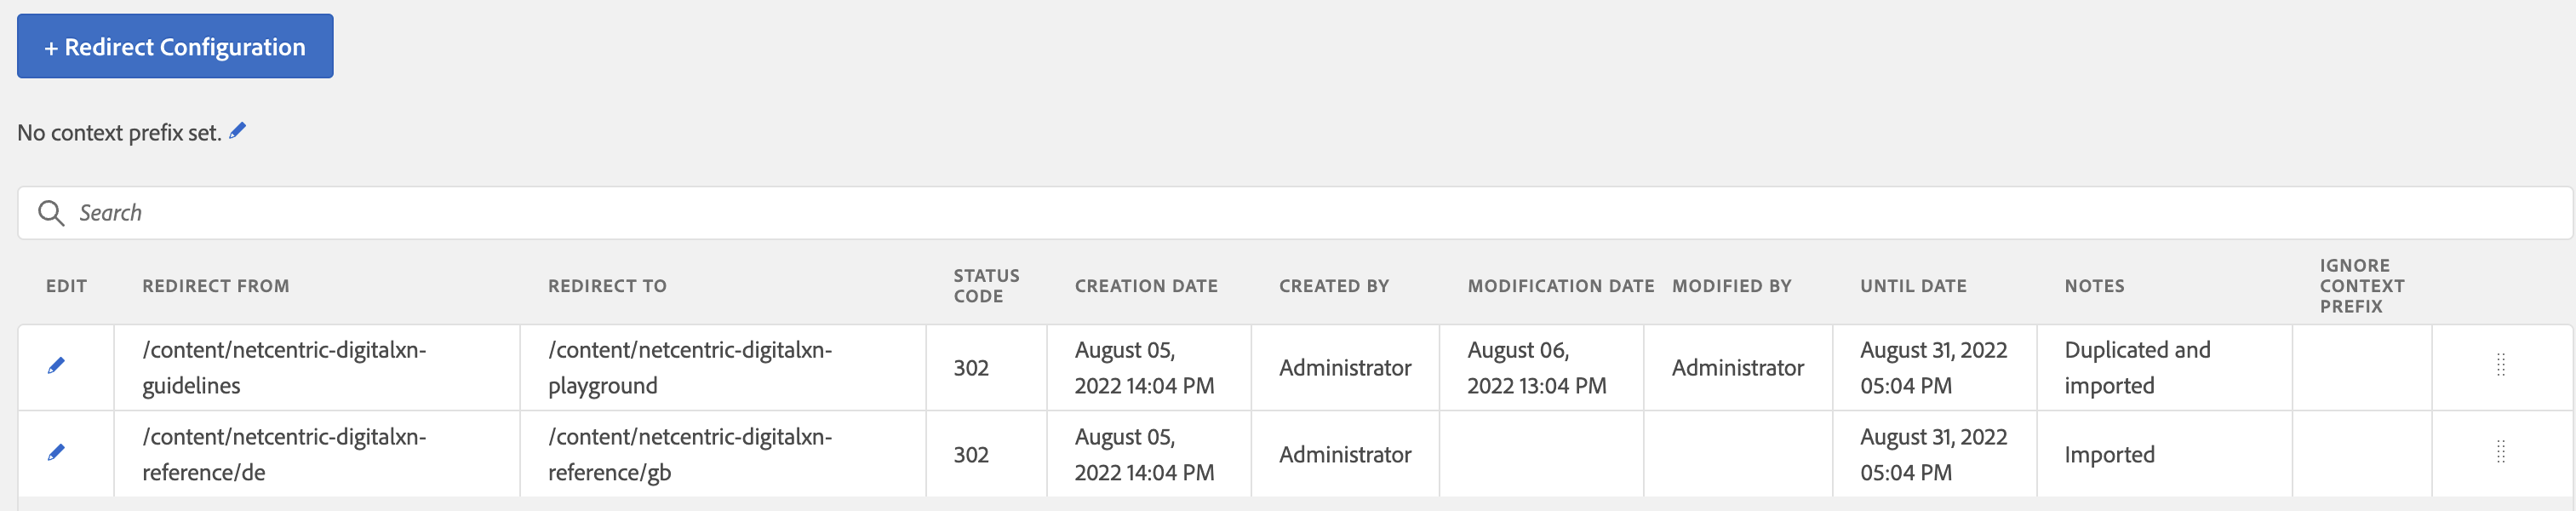This screenshot has width=2576, height=511.
Task: Open context prefix editor with pencil icon
Action: tap(238, 129)
